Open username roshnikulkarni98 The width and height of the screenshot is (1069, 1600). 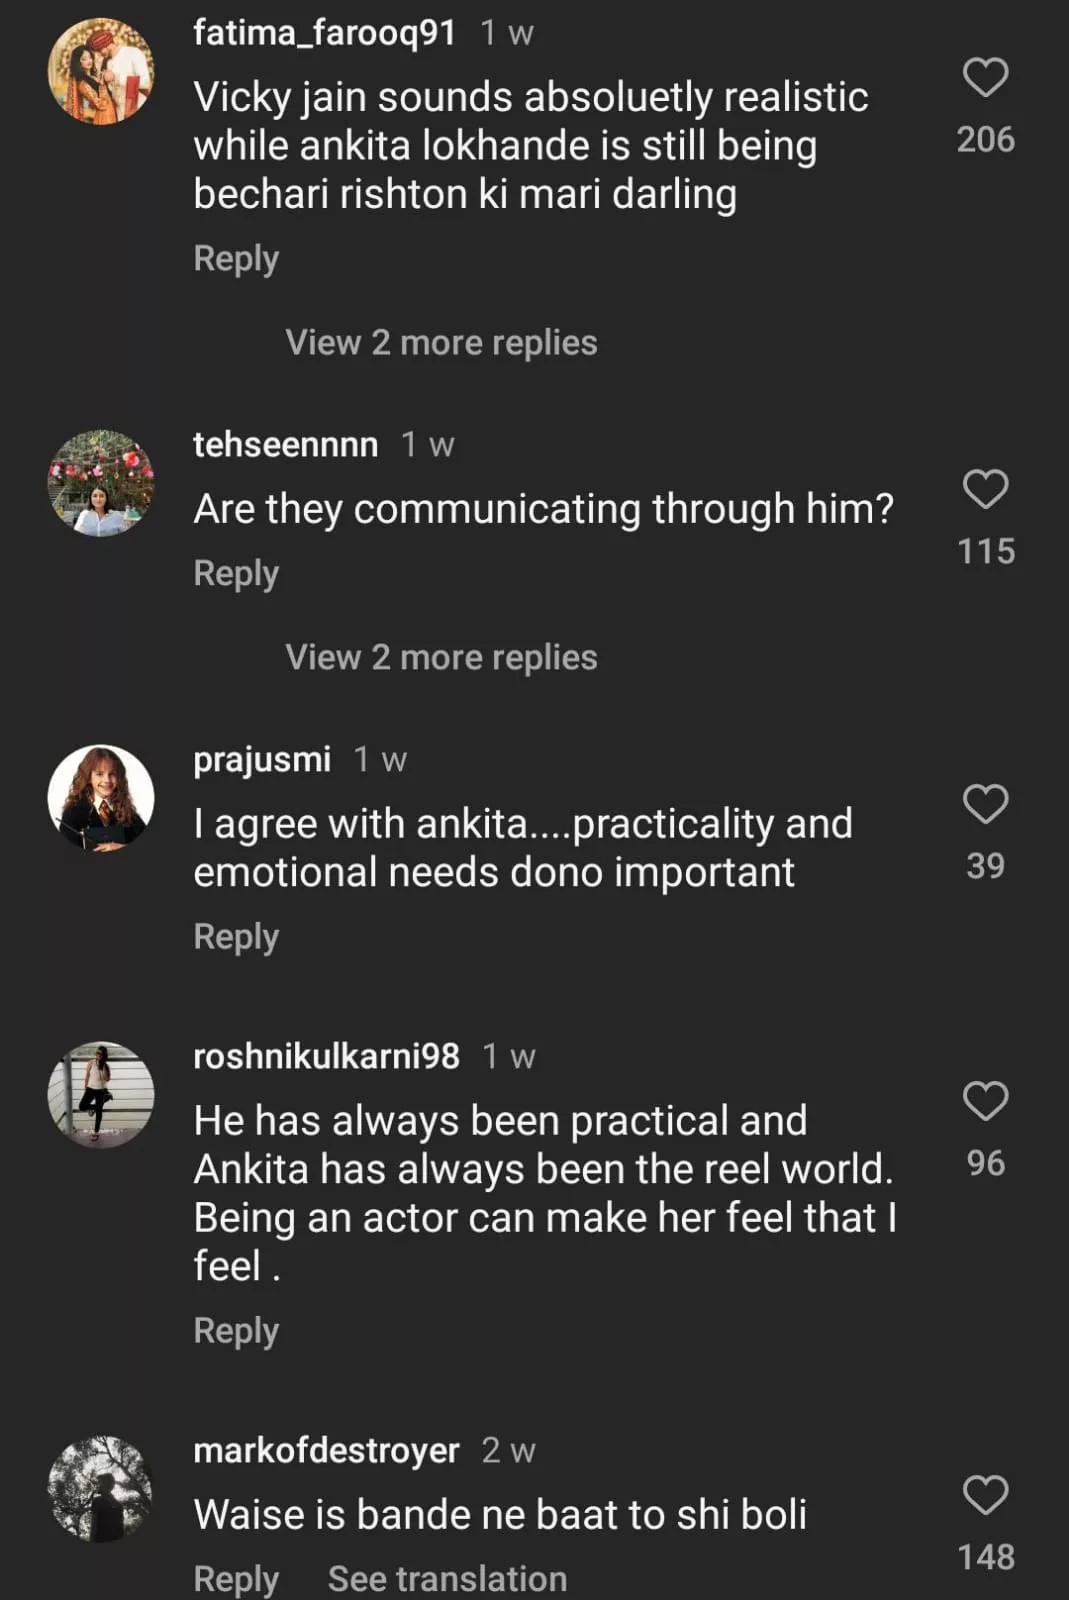pos(326,1056)
